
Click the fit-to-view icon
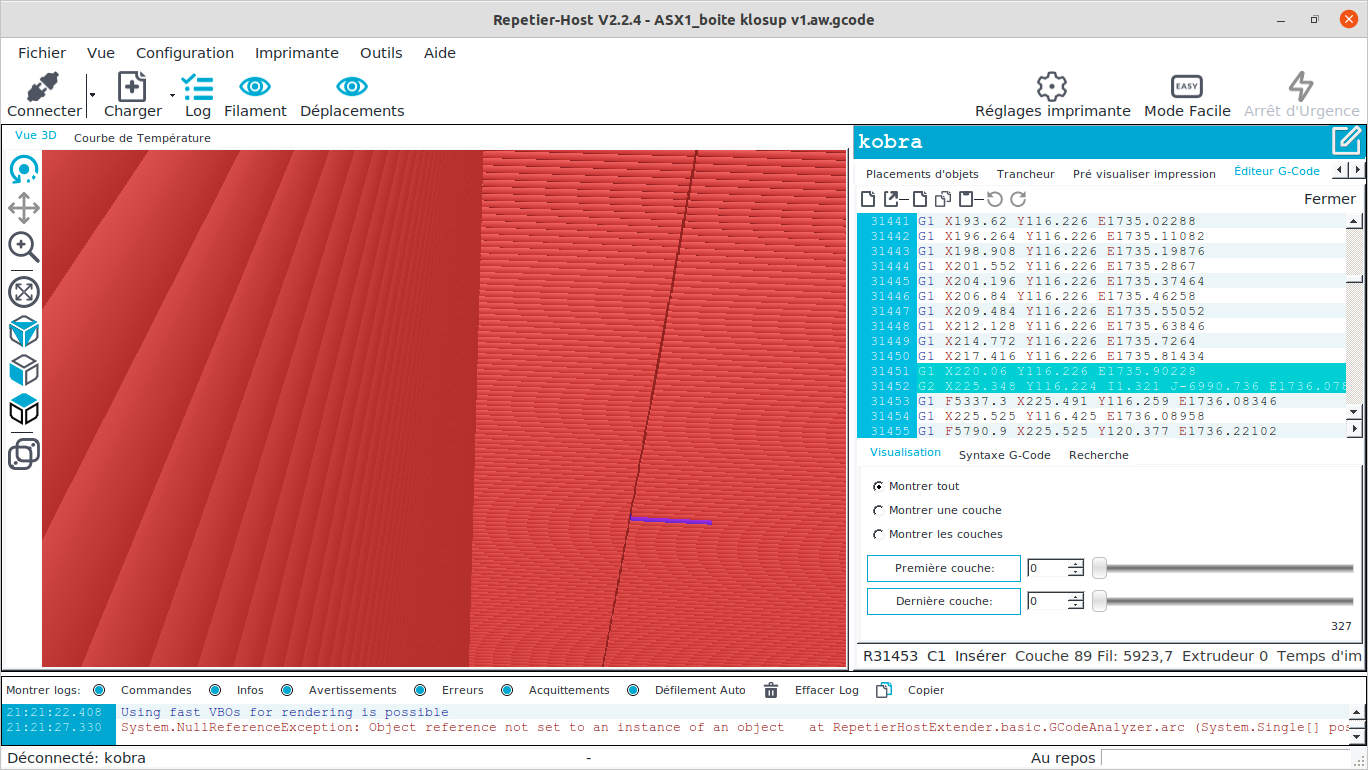coord(24,292)
